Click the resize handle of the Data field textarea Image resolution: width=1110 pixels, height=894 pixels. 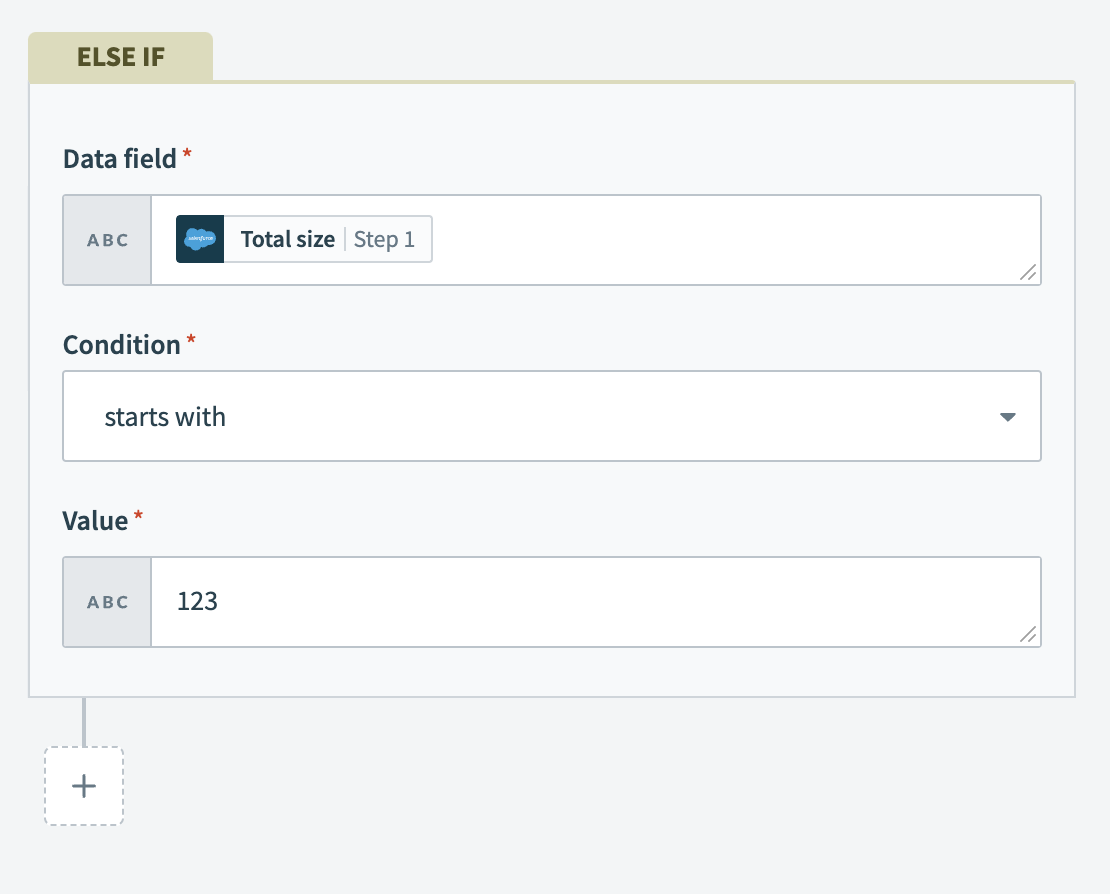[x=1029, y=272]
